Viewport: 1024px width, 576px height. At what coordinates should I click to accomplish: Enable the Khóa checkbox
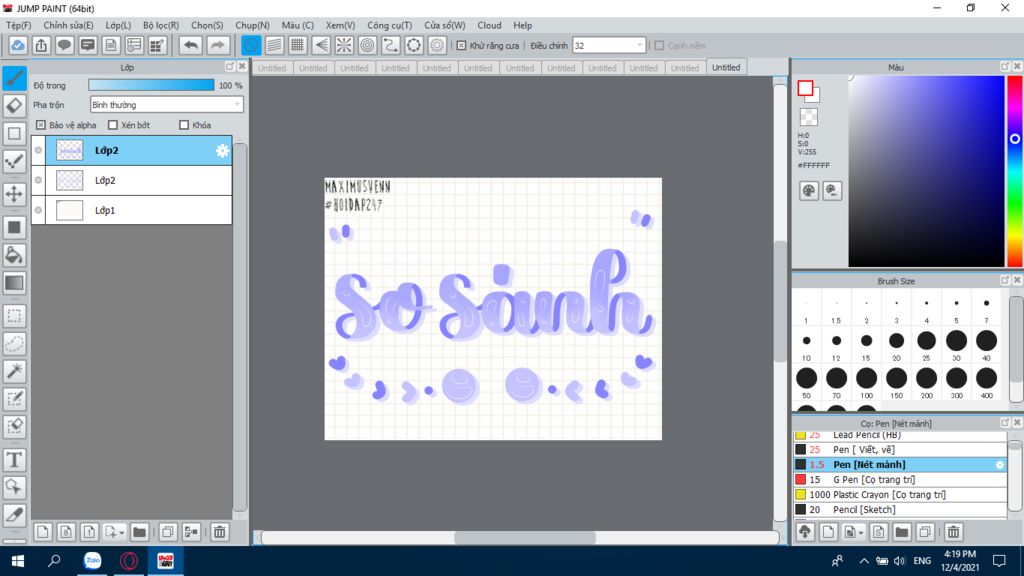tap(184, 125)
